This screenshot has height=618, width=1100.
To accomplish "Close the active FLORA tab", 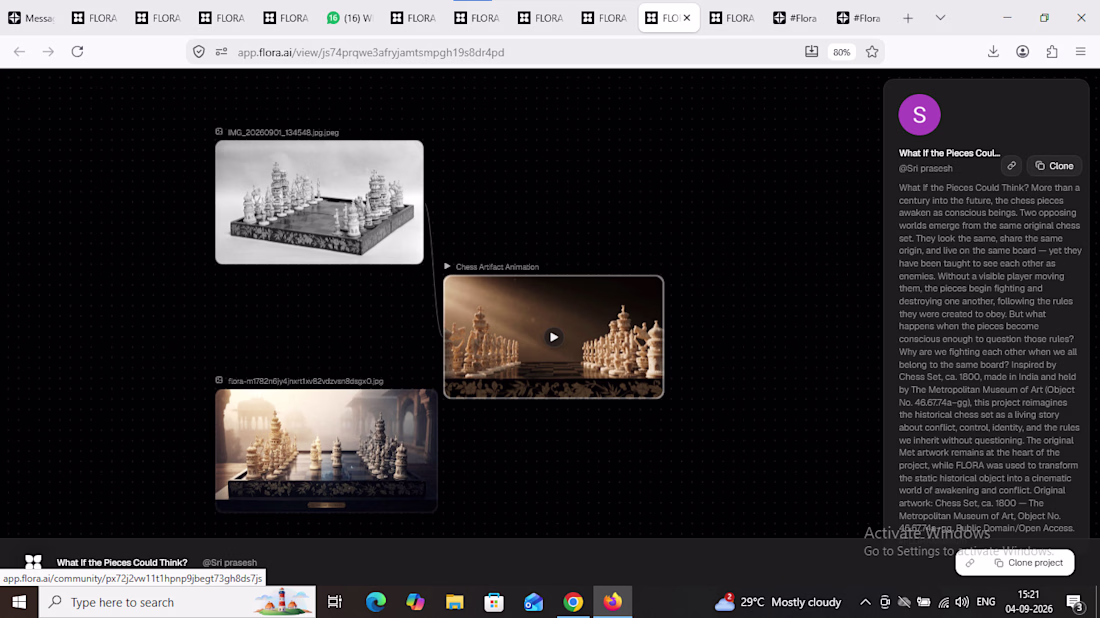I will pyautogui.click(x=687, y=18).
